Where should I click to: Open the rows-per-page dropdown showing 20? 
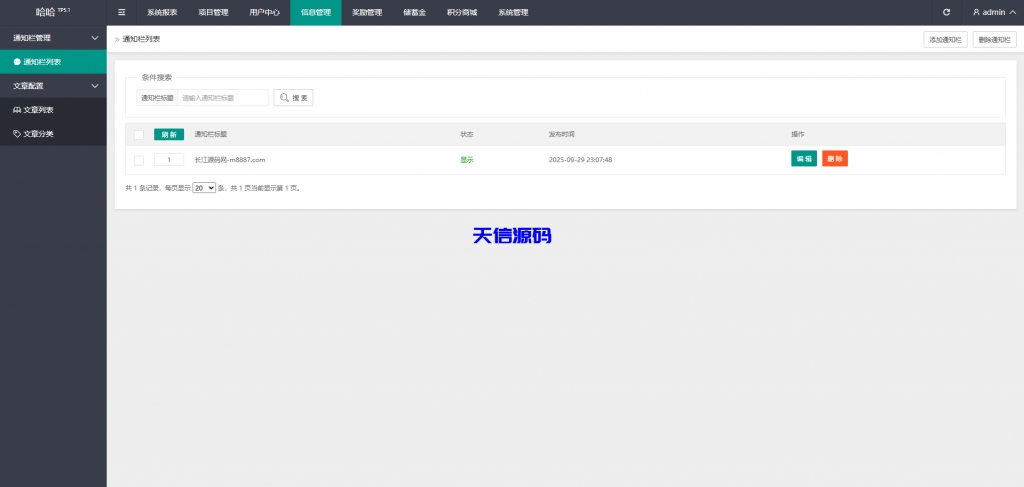204,188
